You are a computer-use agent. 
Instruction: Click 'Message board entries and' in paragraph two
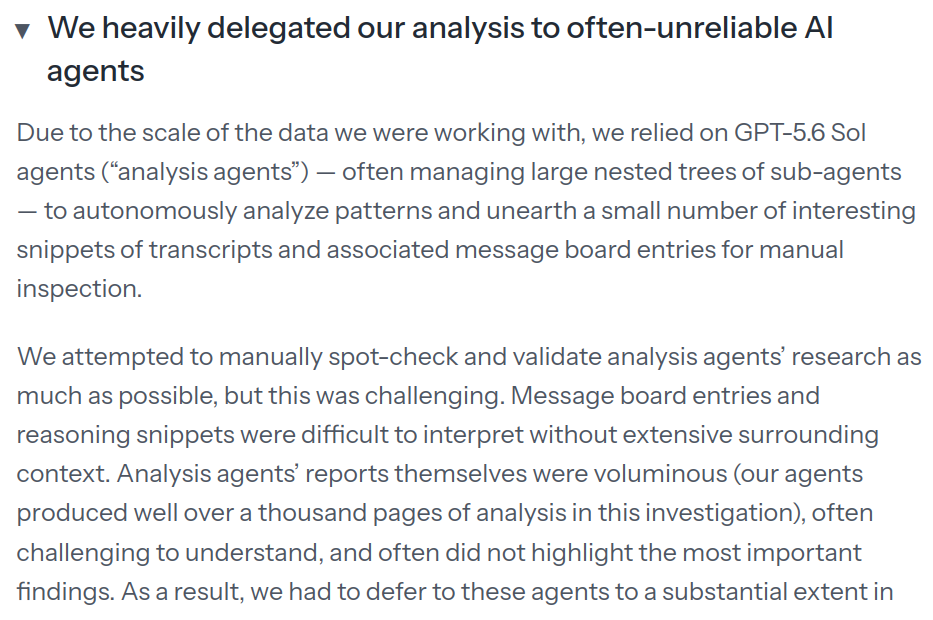pos(665,396)
